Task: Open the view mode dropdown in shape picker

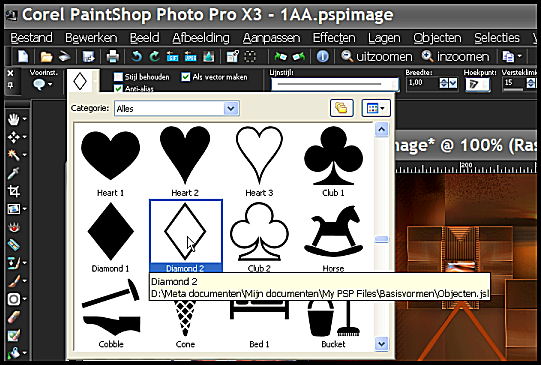Action: tap(376, 108)
